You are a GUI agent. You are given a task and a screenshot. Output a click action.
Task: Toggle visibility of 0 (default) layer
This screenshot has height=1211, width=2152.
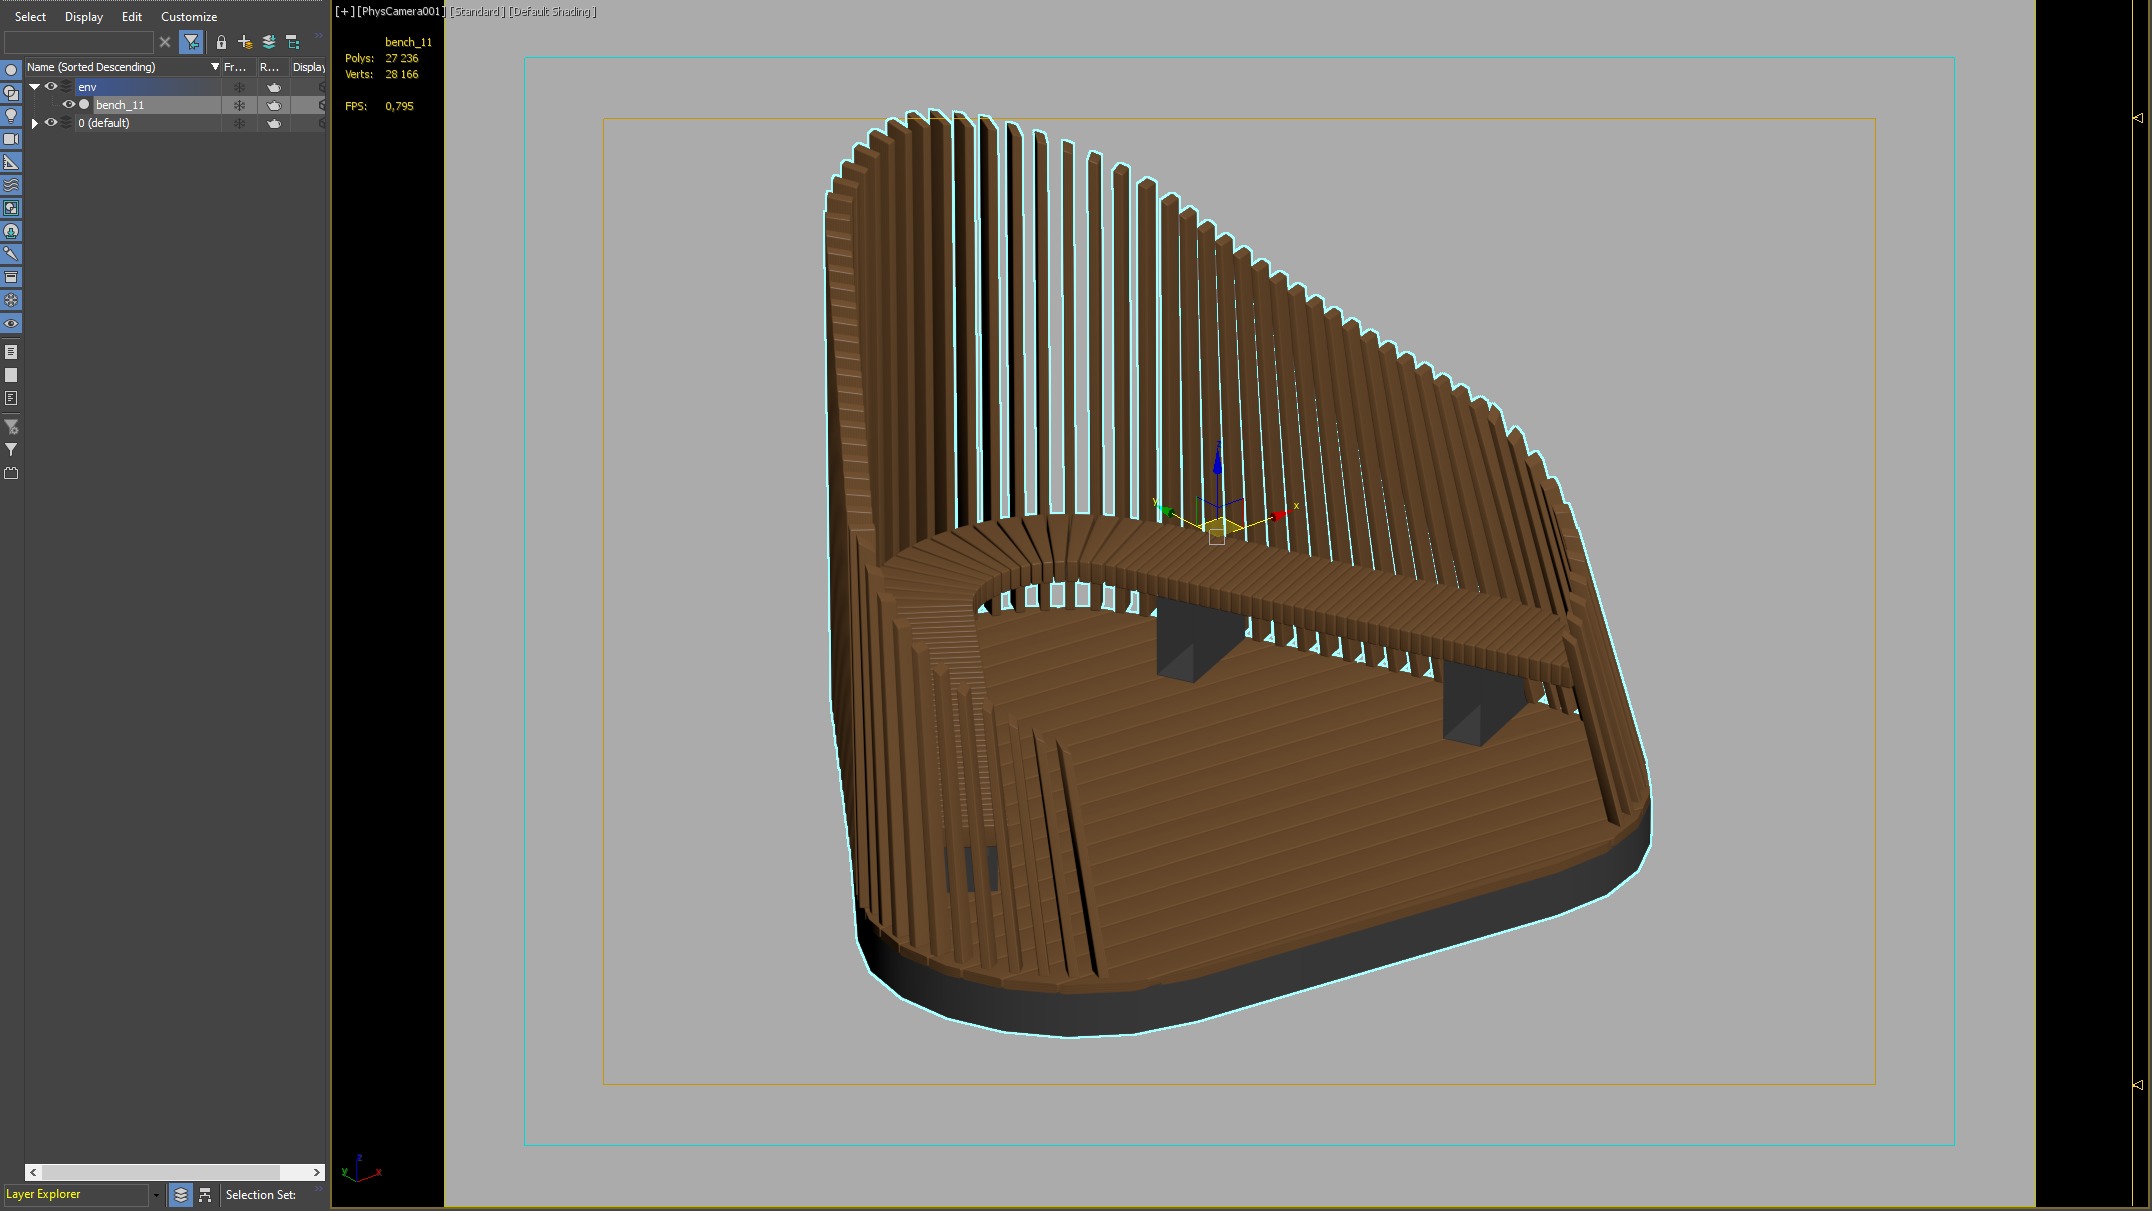point(51,123)
